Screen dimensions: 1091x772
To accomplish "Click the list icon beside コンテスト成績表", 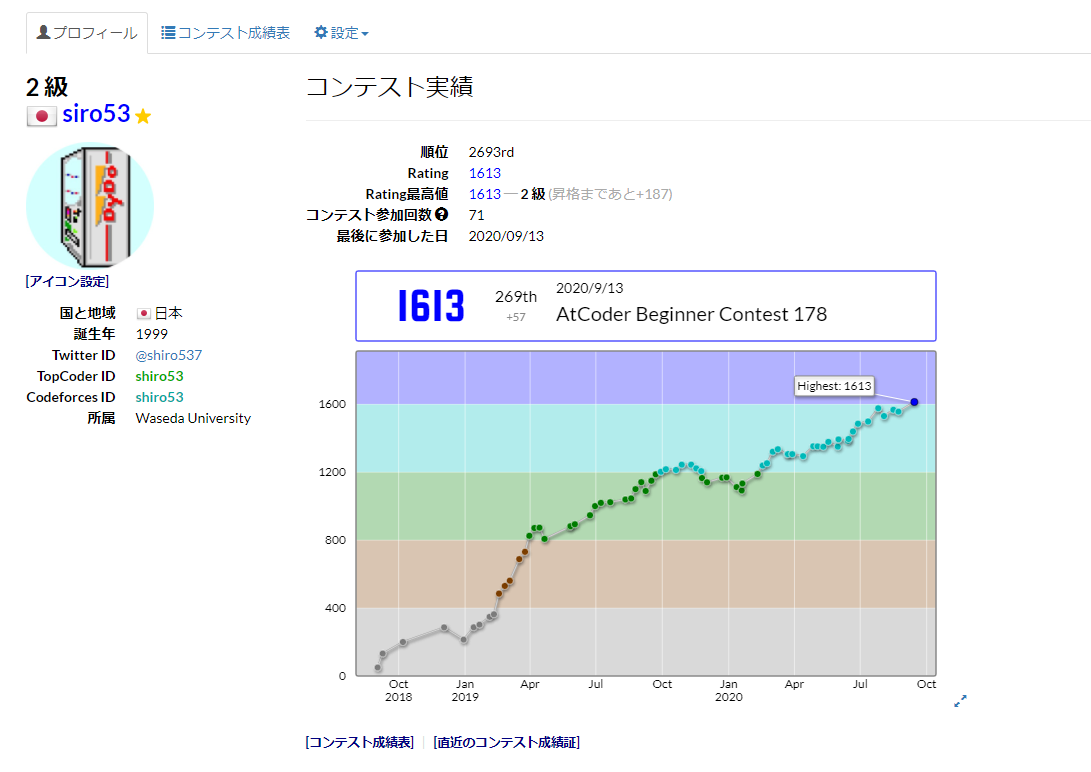I will point(168,31).
